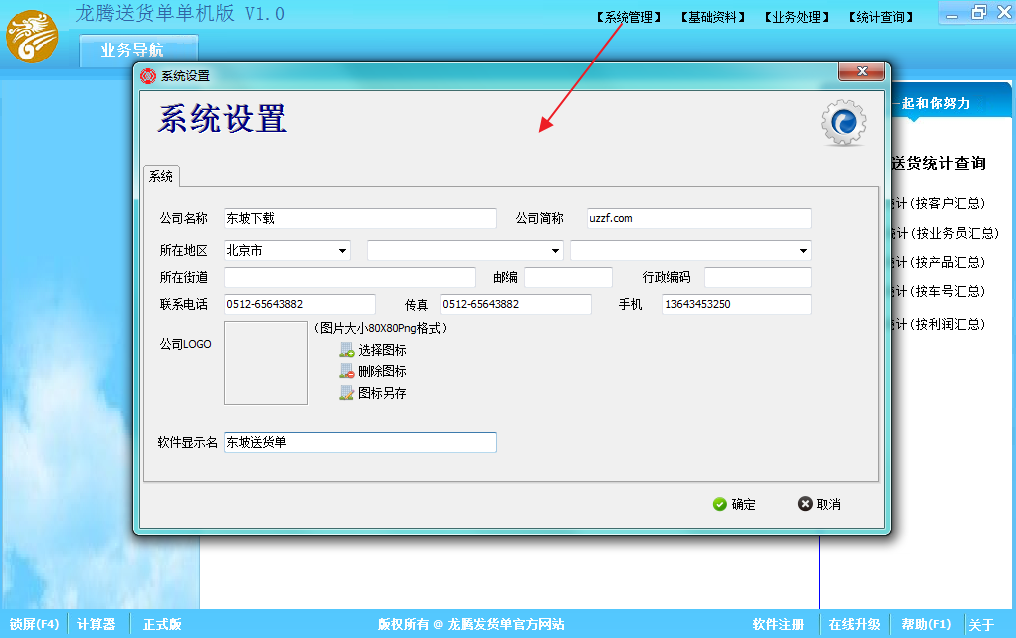Click the black X icon on cancel button
The width and height of the screenshot is (1016, 638).
click(805, 504)
